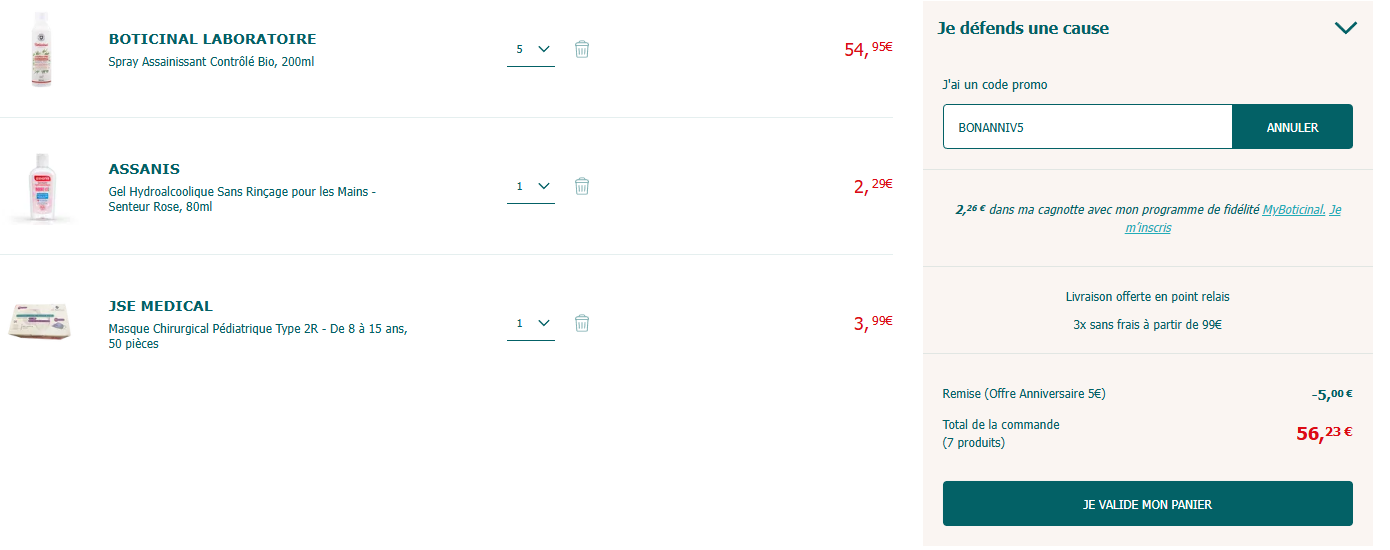This screenshot has height=550, width=1390.
Task: View JSE Medical mask box image
Action: [39, 322]
